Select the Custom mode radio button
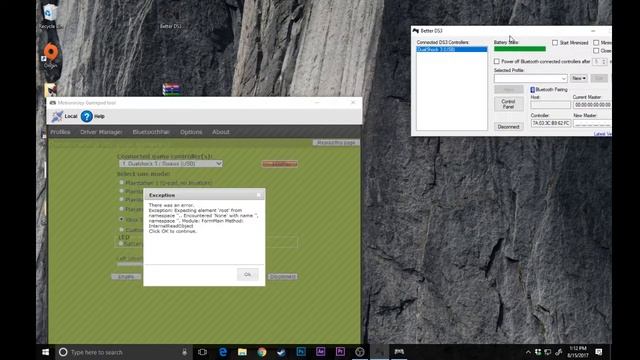Image resolution: width=640 pixels, height=360 pixels. pos(121,230)
